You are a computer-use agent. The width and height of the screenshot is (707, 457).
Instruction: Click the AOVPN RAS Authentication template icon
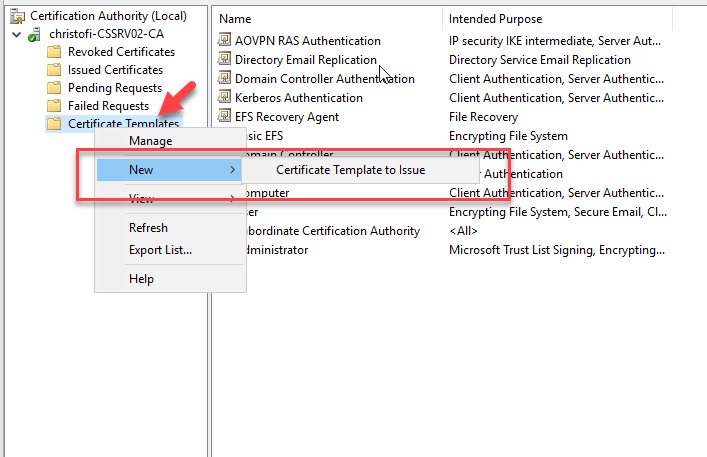225,41
